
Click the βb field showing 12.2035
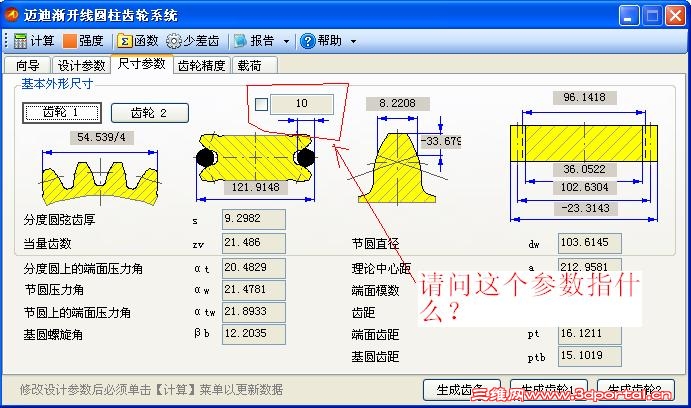254,334
